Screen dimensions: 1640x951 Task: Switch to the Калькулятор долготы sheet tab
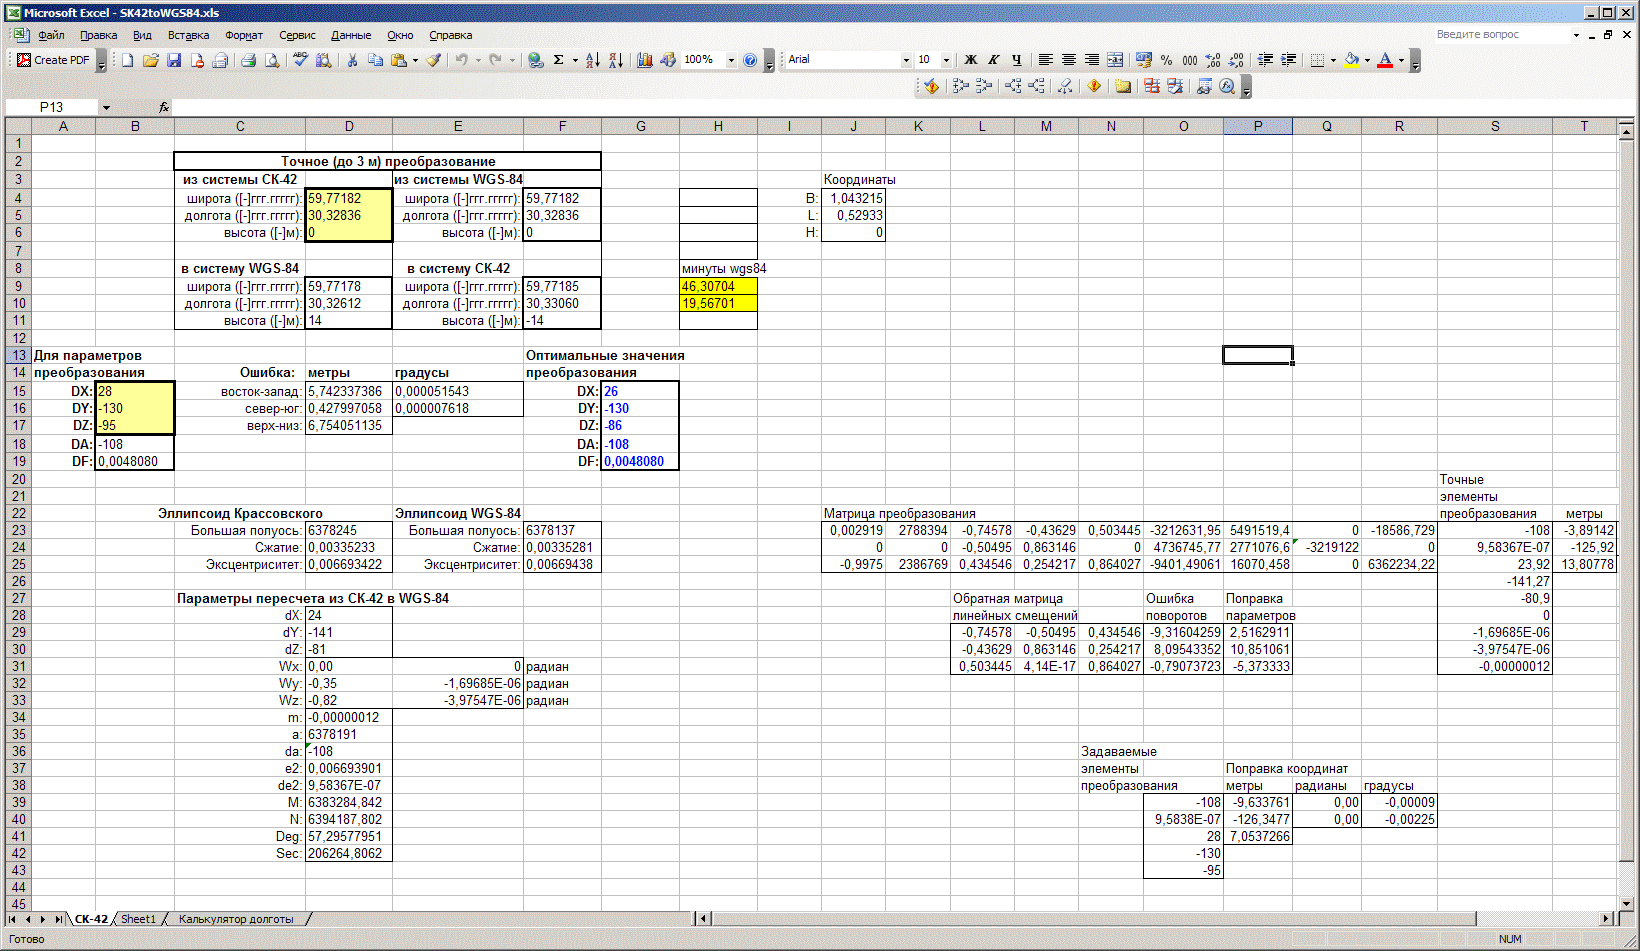(x=236, y=919)
